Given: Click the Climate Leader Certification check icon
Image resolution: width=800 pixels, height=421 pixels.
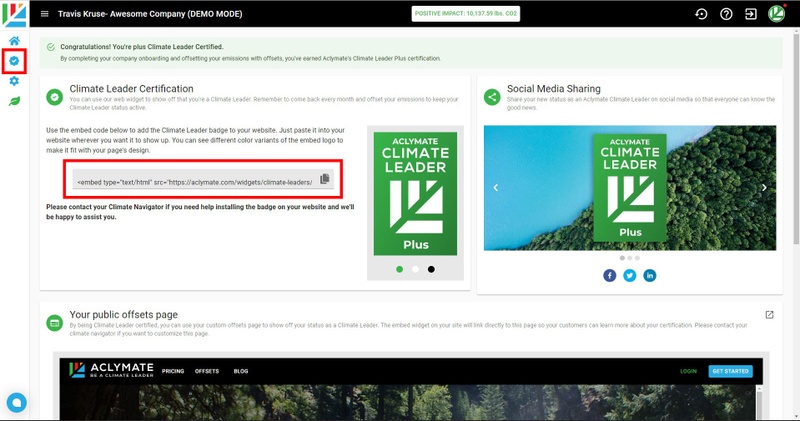Looking at the screenshot, I should tap(55, 97).
